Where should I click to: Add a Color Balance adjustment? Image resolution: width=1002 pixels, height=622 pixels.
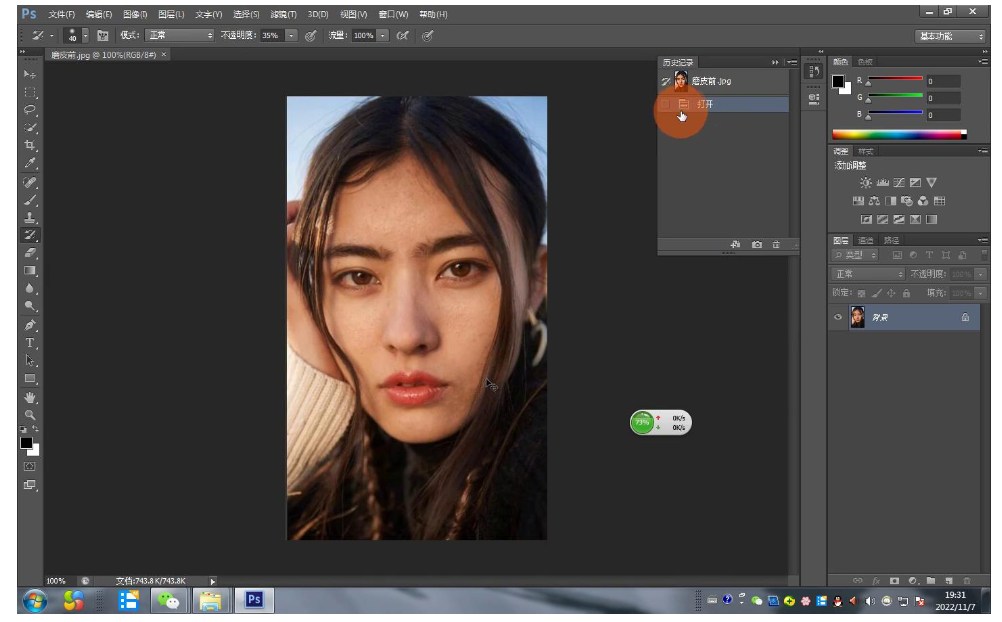874,201
